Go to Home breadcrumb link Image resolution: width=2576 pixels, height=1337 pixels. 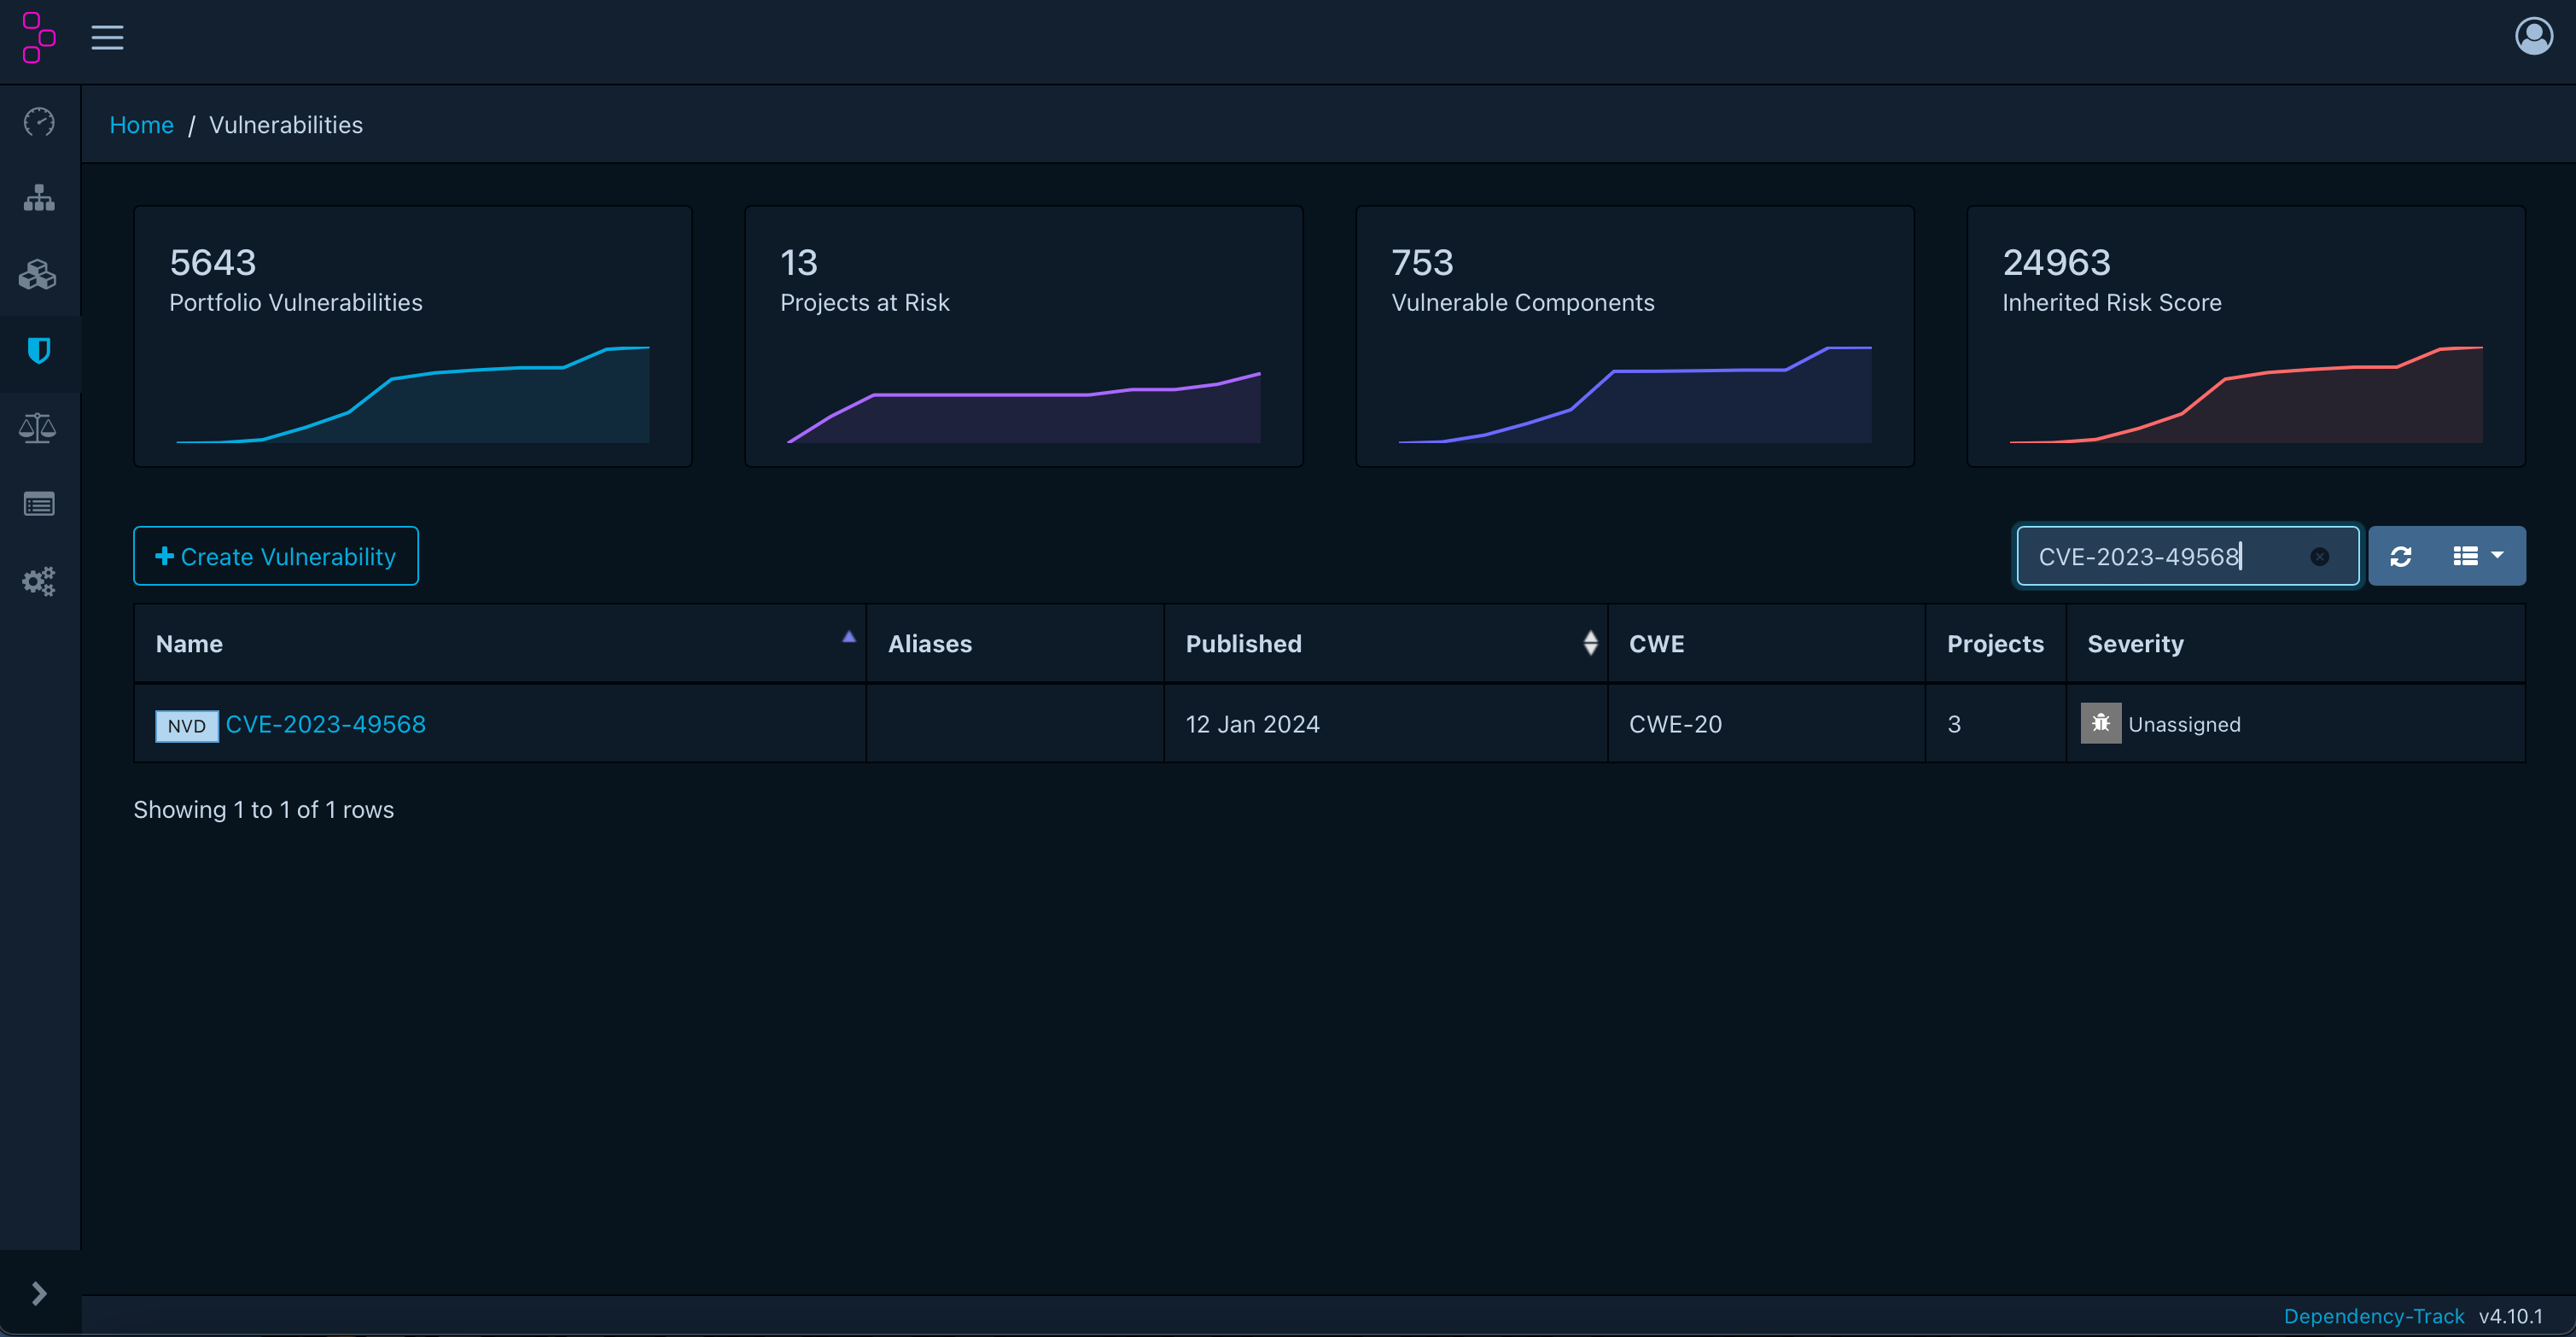pos(141,125)
